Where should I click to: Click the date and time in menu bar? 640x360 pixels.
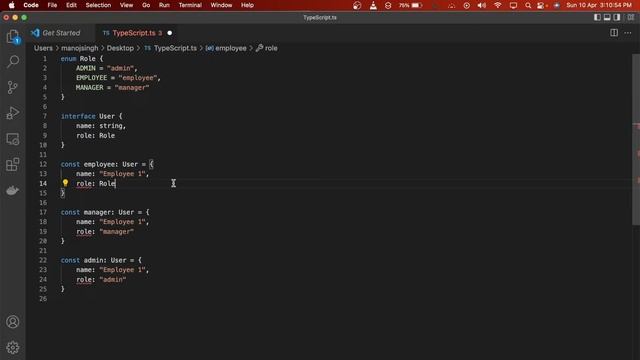point(599,5)
